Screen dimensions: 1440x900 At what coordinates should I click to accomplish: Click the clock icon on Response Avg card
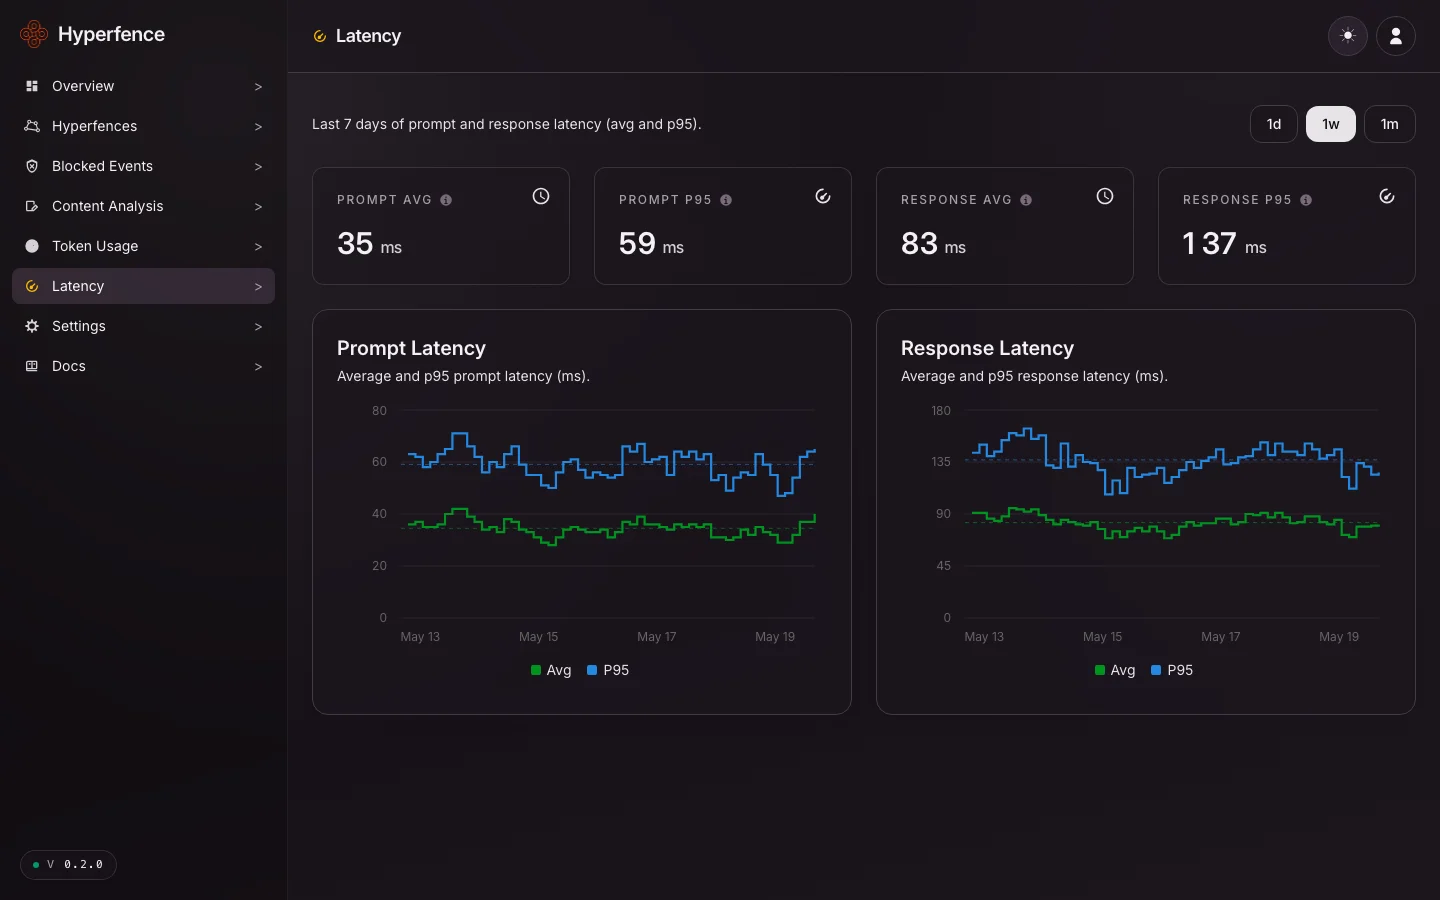(x=1105, y=196)
